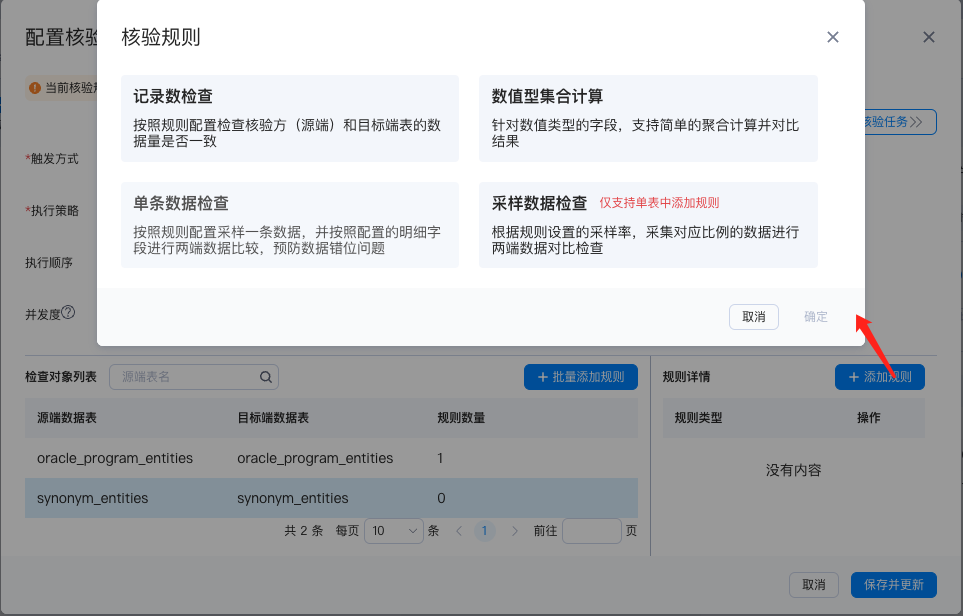Open the 10 per-page dropdown
Screen dimensions: 963x616
coord(394,531)
